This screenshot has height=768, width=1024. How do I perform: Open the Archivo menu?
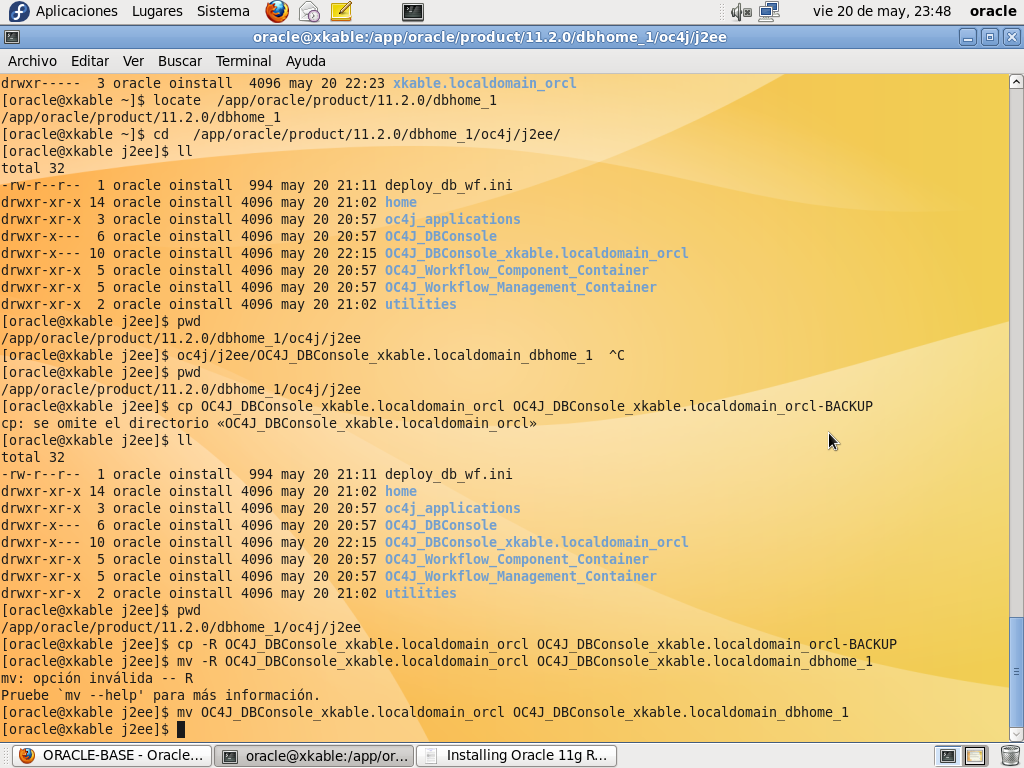click(32, 61)
